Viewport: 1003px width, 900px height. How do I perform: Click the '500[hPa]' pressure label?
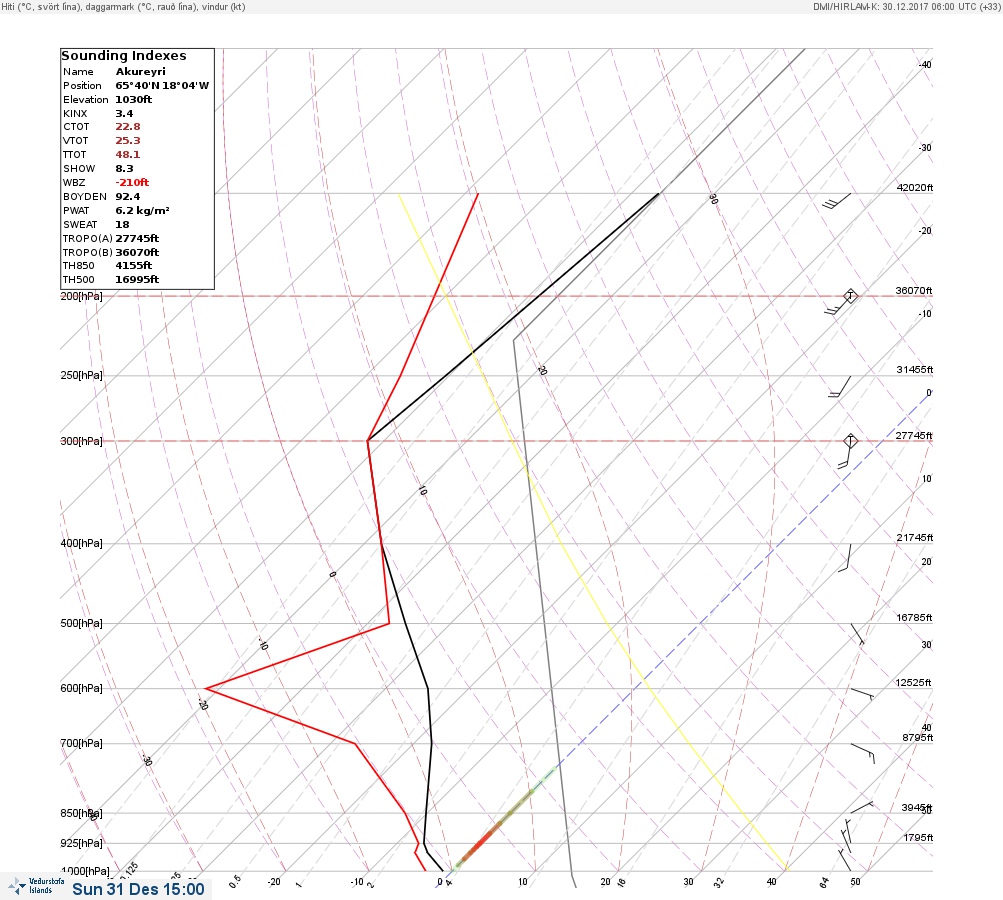coord(81,623)
